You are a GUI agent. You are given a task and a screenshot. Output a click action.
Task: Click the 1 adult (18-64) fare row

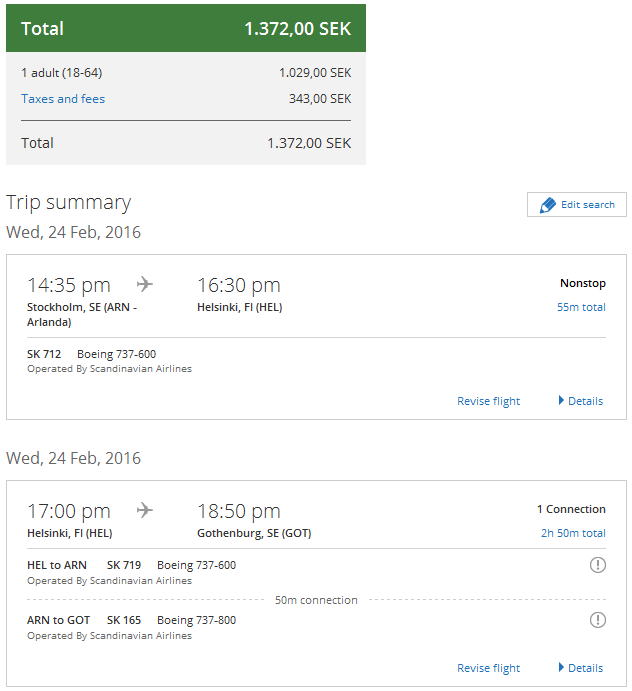click(x=62, y=73)
